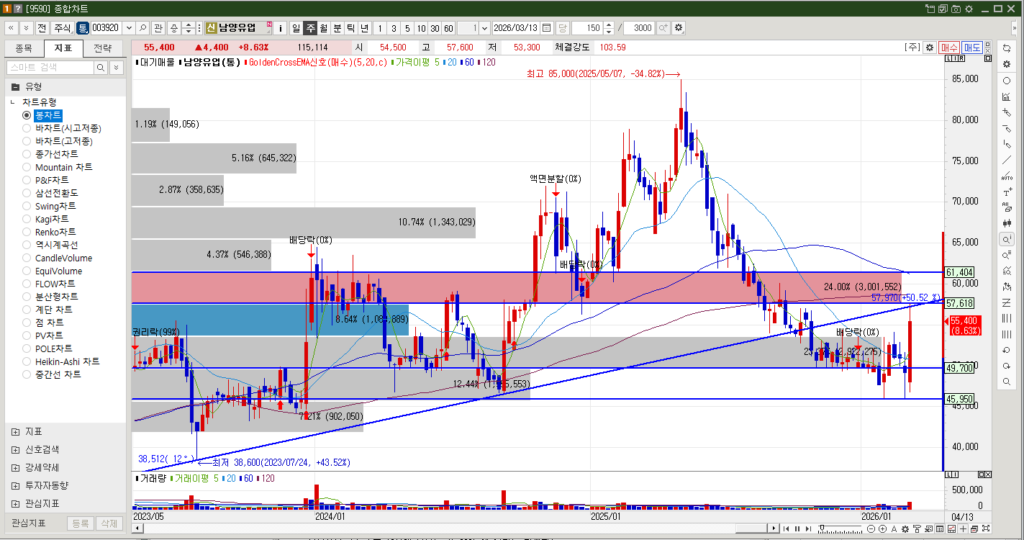
Task: Select the P&F차트 radio button
Action: click(27, 180)
